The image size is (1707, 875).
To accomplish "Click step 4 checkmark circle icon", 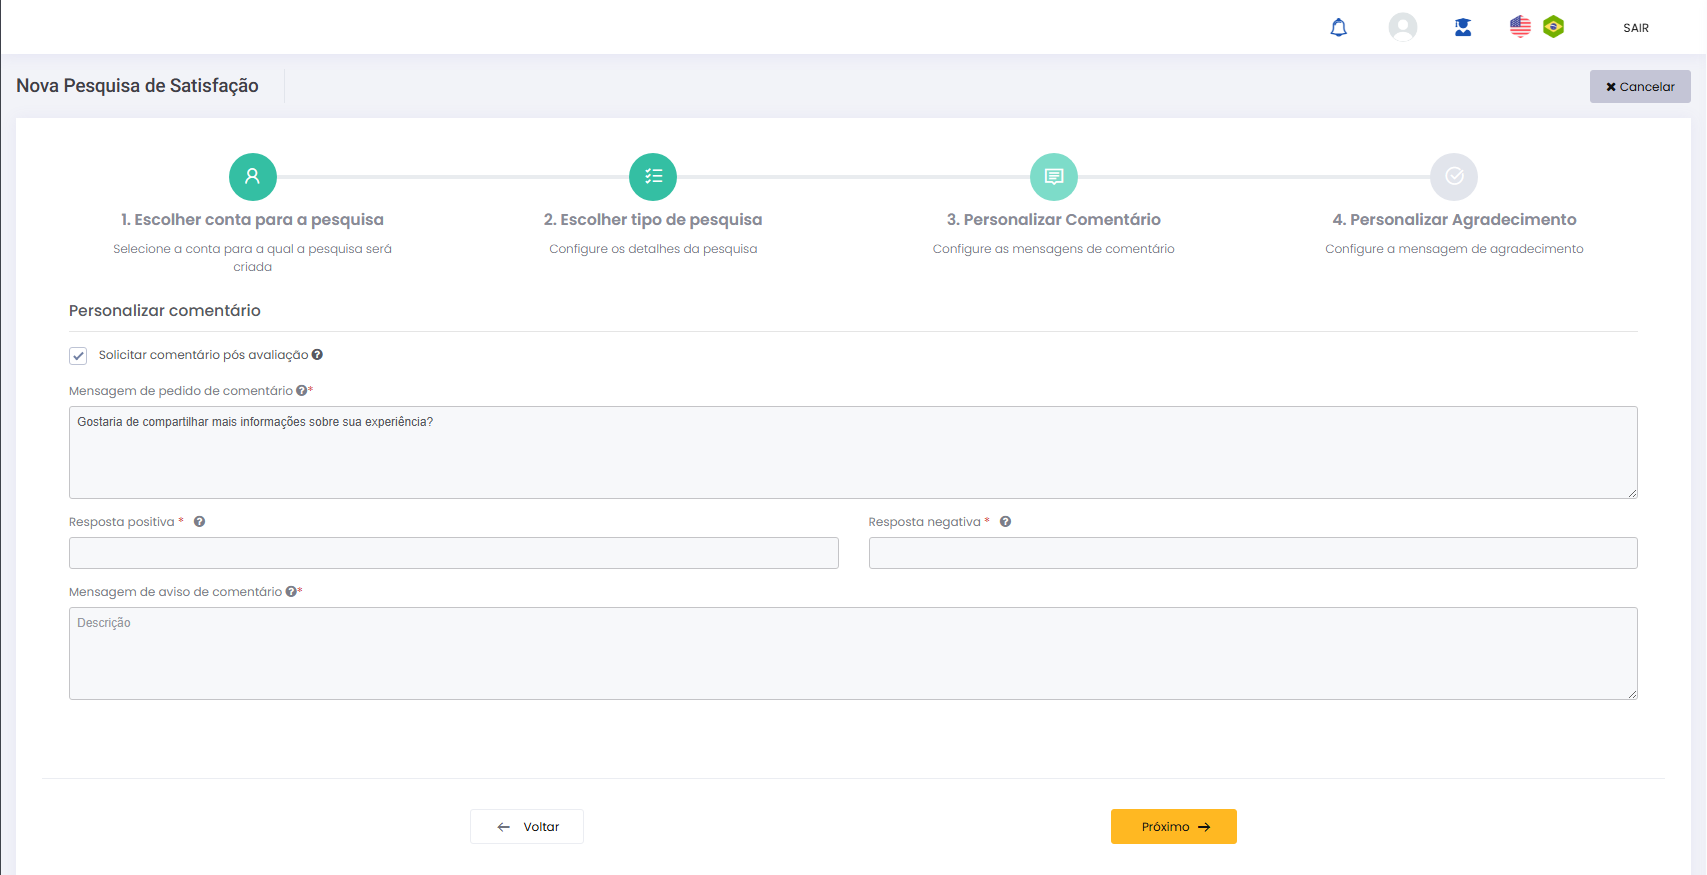I will [x=1454, y=177].
